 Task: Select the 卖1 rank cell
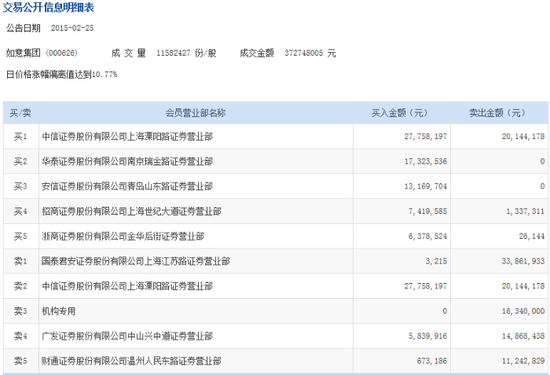click(x=20, y=261)
